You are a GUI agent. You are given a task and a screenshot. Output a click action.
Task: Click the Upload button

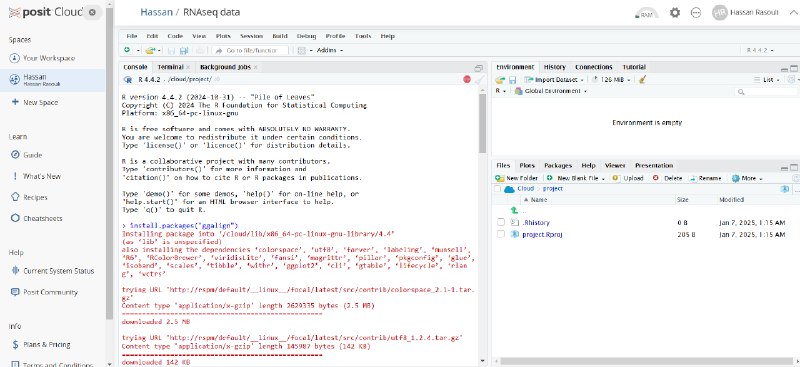(x=628, y=178)
